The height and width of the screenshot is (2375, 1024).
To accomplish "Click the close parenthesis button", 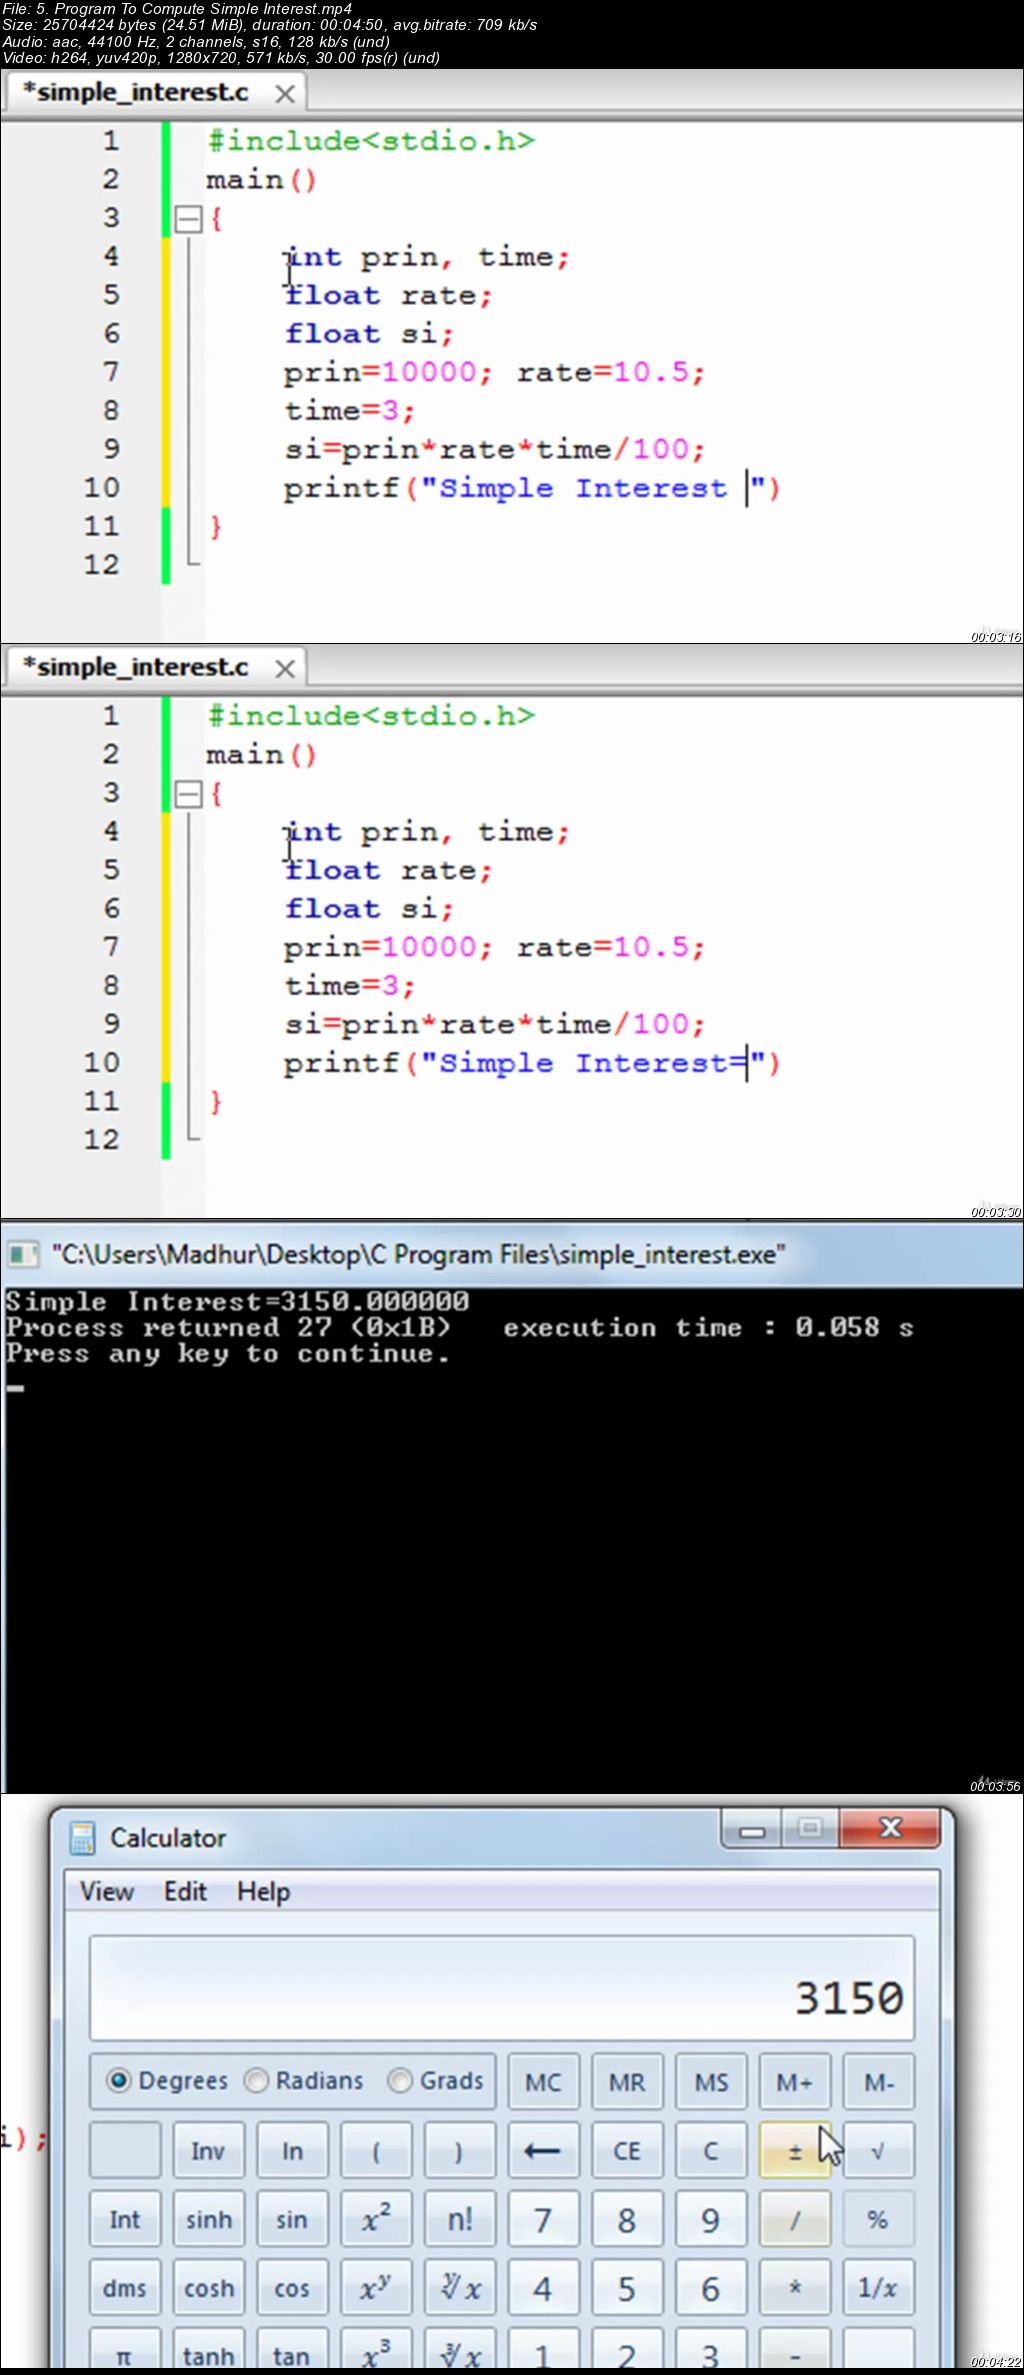I will 459,2150.
